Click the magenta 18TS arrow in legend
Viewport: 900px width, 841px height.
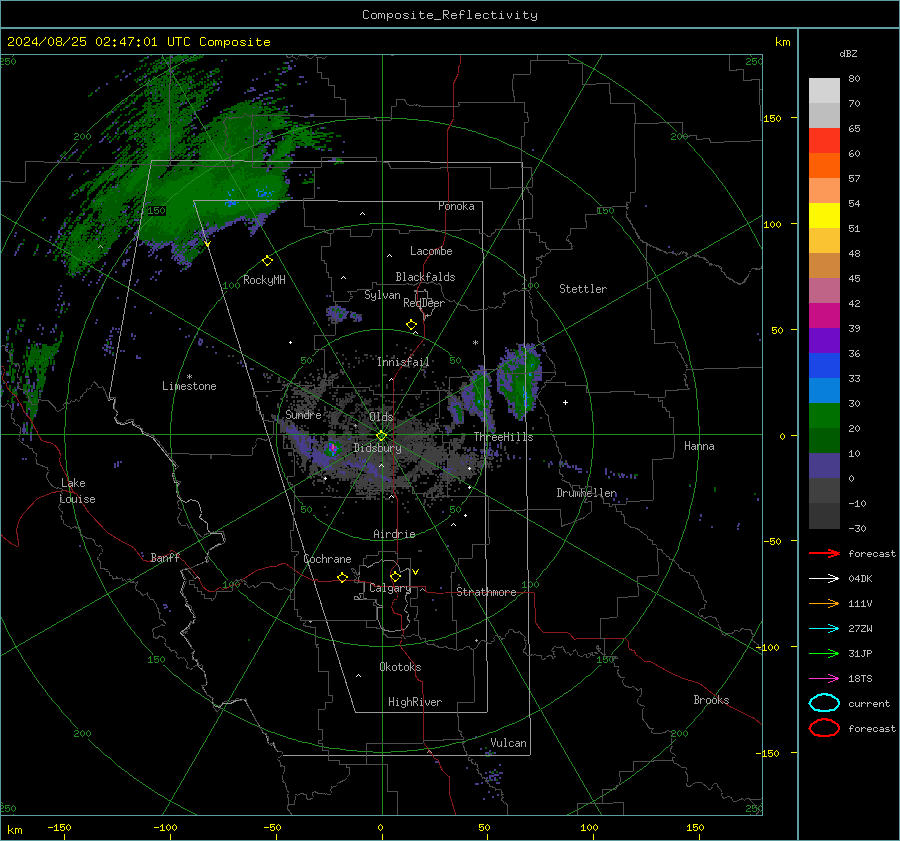(x=824, y=679)
